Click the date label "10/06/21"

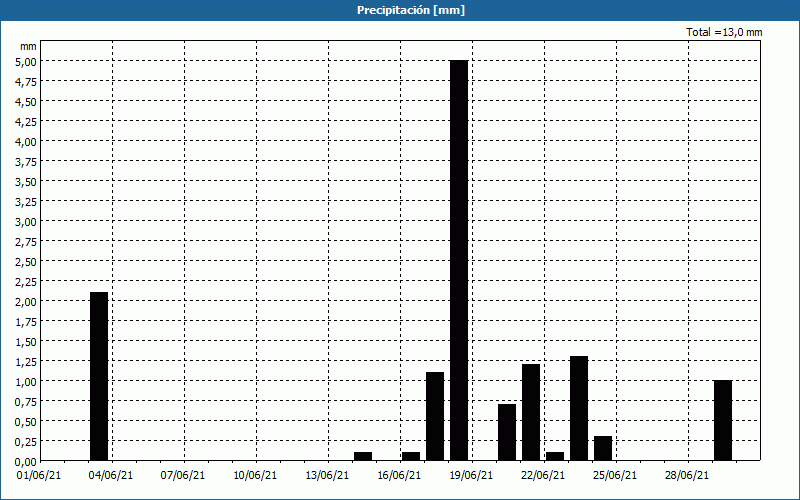point(255,475)
